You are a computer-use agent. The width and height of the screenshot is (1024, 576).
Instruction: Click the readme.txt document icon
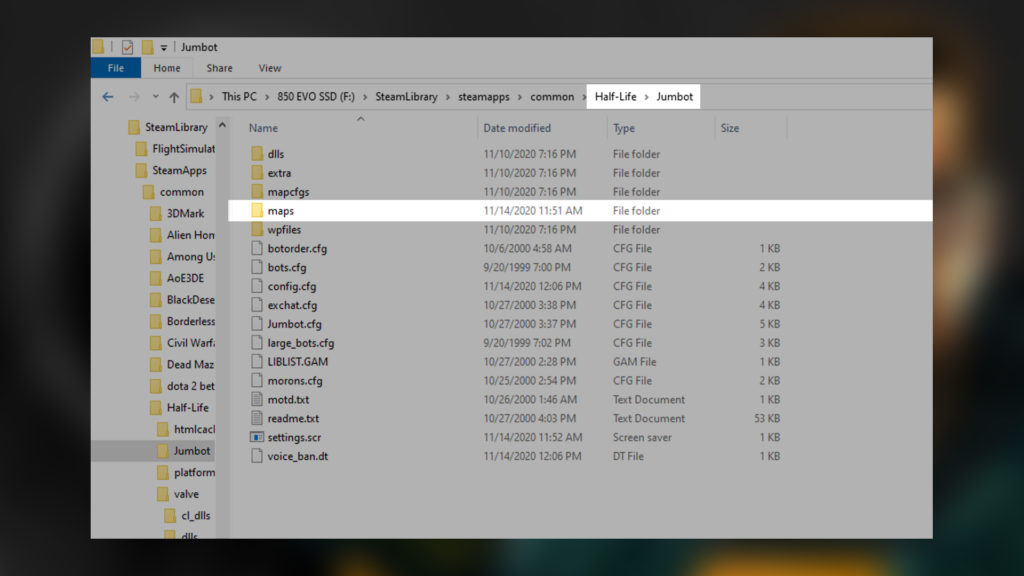click(x=257, y=419)
